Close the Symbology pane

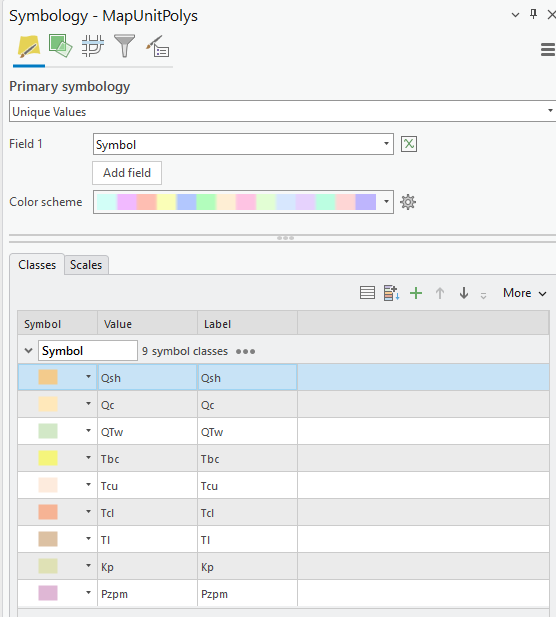551,15
